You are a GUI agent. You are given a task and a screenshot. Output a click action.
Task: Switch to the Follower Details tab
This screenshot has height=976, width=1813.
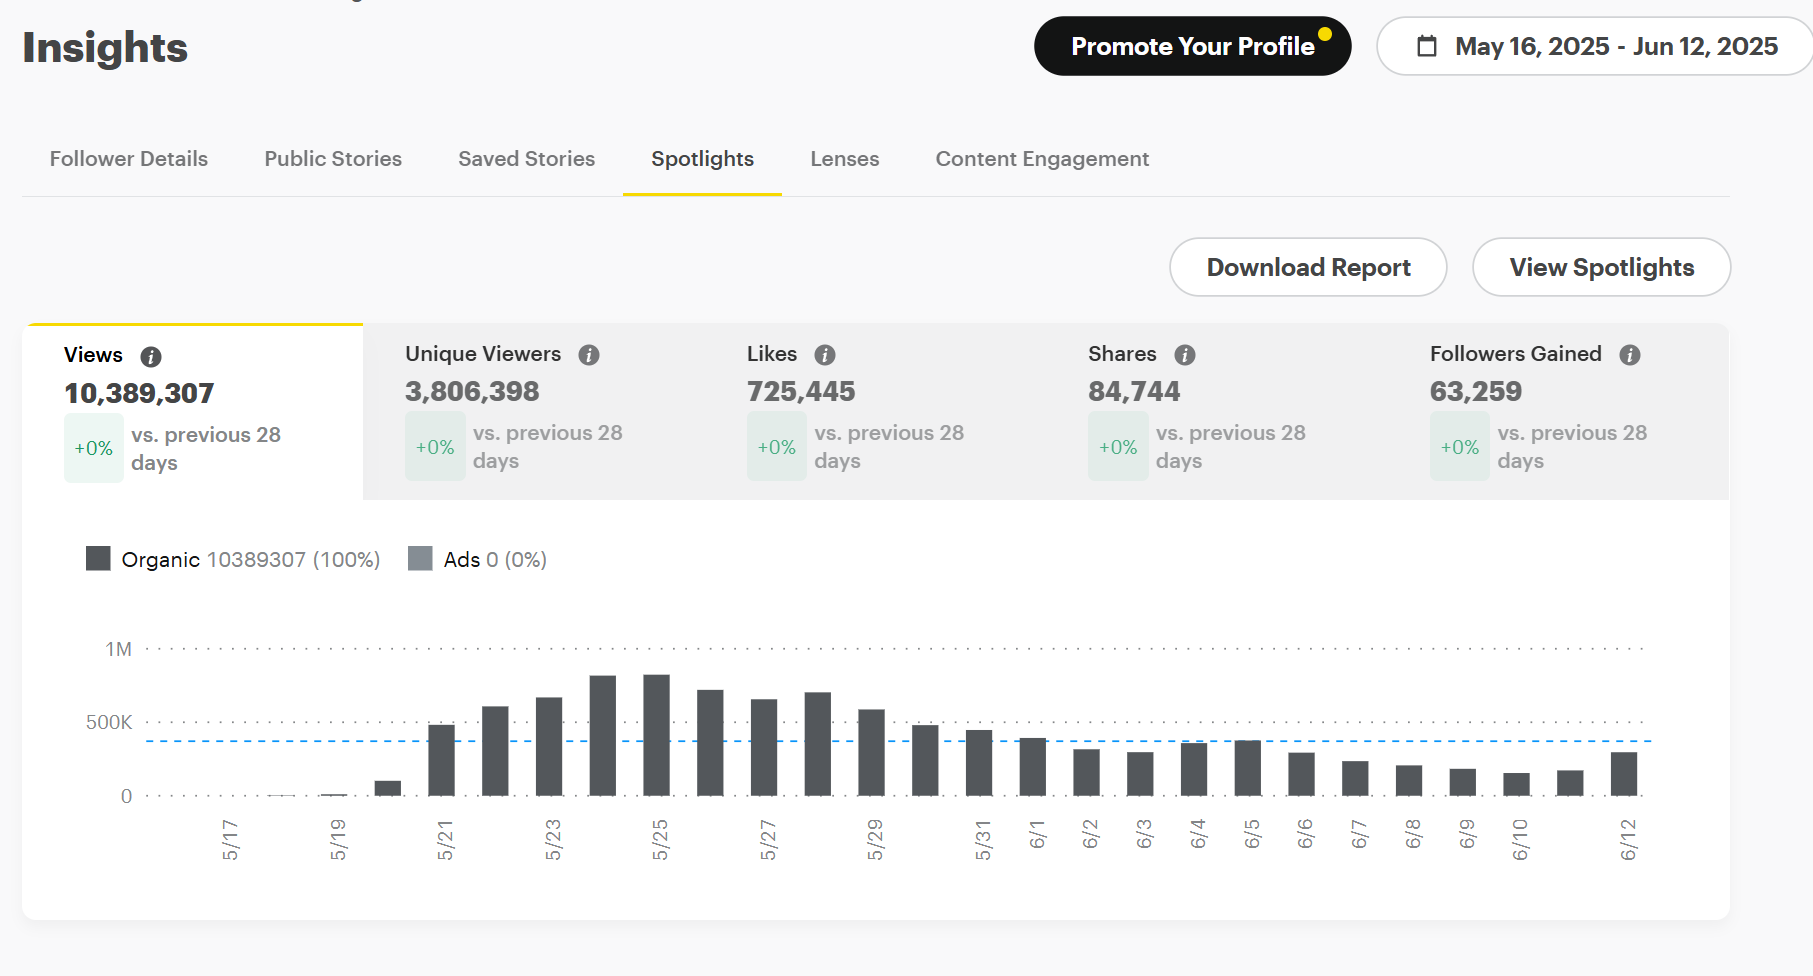pyautogui.click(x=129, y=159)
